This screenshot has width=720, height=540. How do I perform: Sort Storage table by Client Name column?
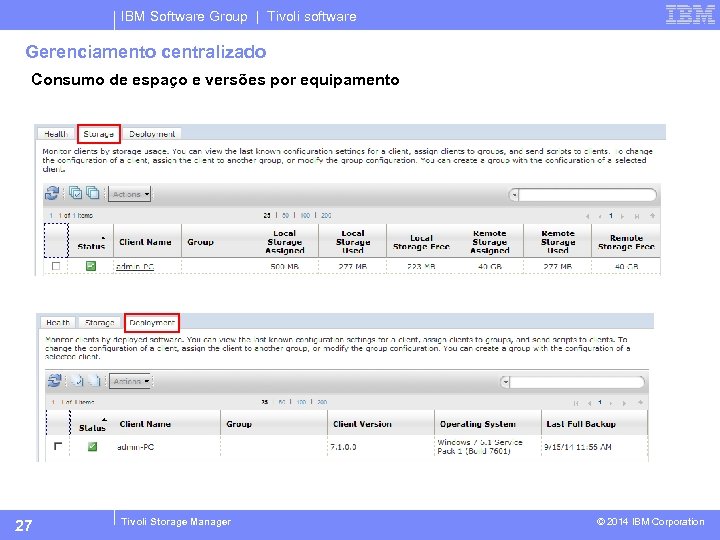(x=147, y=241)
